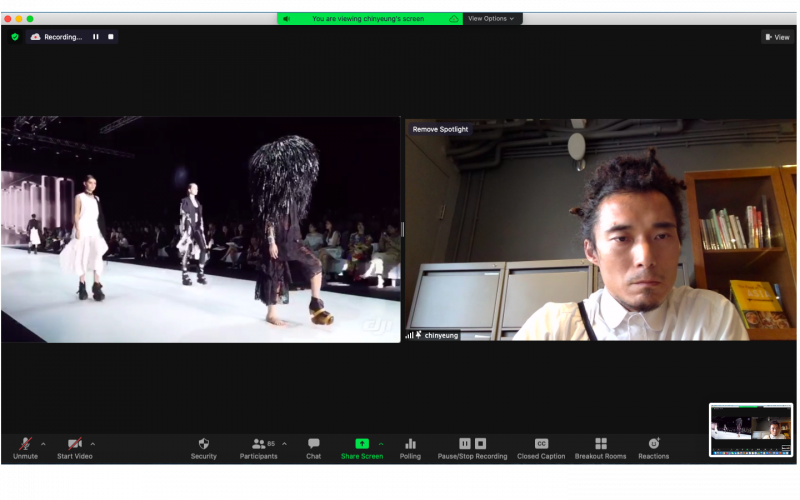Open audio options arrow beside Unmute
The image size is (800, 500).
[x=43, y=444]
